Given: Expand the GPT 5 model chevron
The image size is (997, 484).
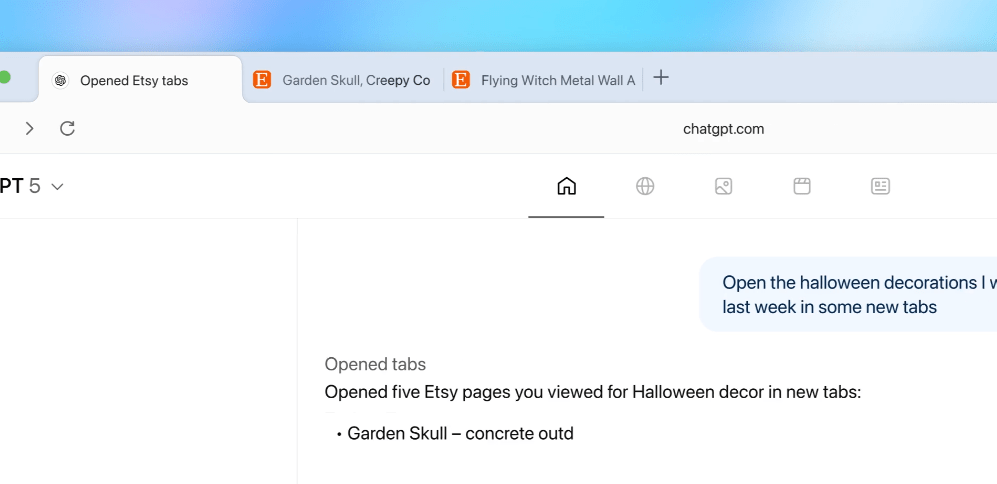Looking at the screenshot, I should (x=58, y=187).
